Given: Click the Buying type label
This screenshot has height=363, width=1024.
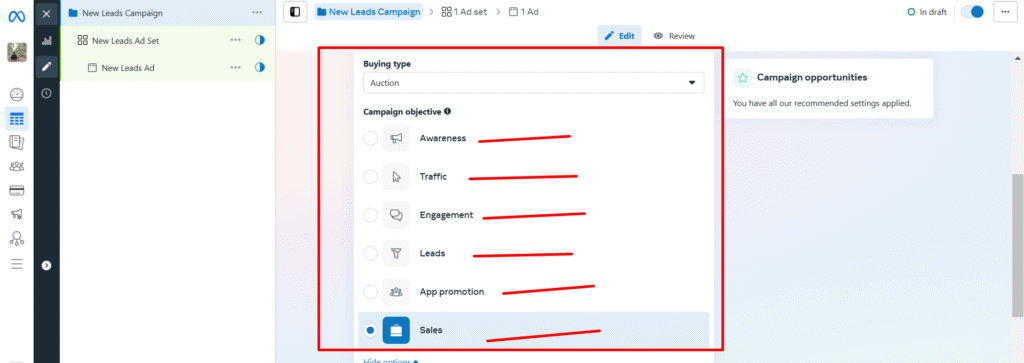Looking at the screenshot, I should [387, 64].
